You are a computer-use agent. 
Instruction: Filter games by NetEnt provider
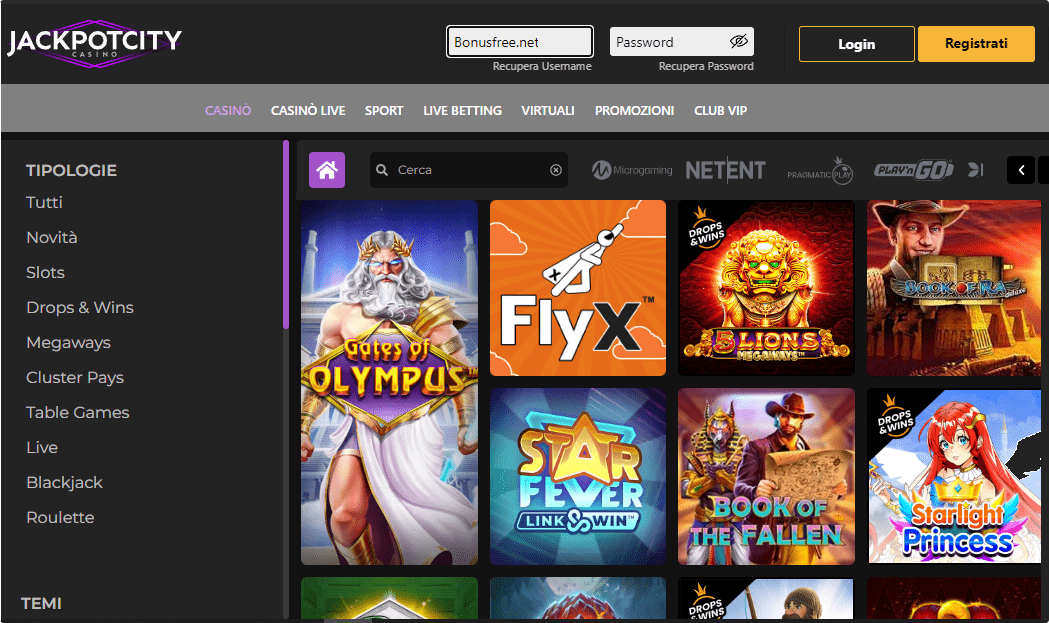point(725,171)
